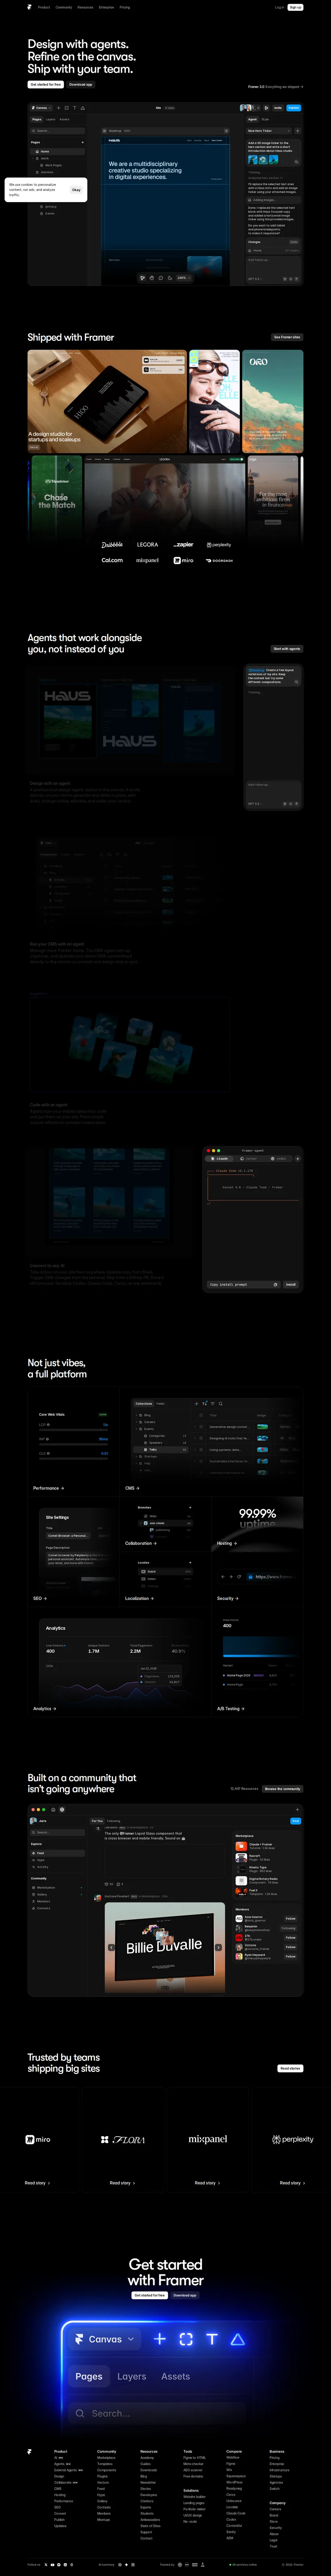331x2576 pixels.
Task: Open Academy in the footer Resources column
Action: (147, 2457)
